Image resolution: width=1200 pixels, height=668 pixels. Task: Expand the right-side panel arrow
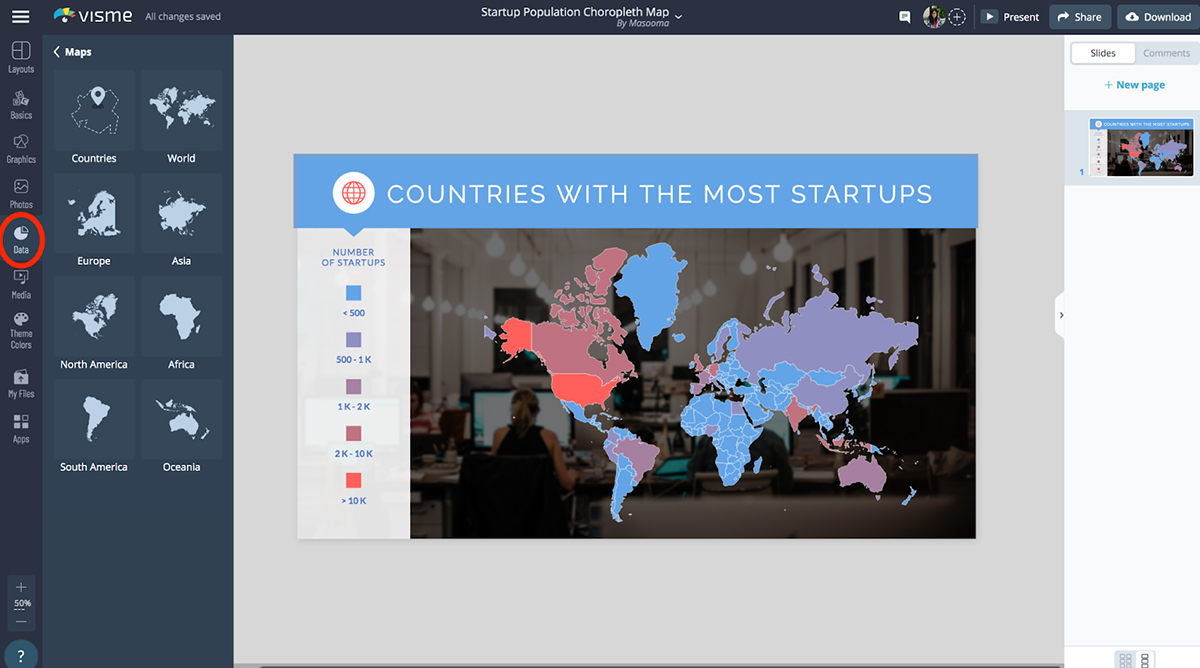coord(1061,314)
